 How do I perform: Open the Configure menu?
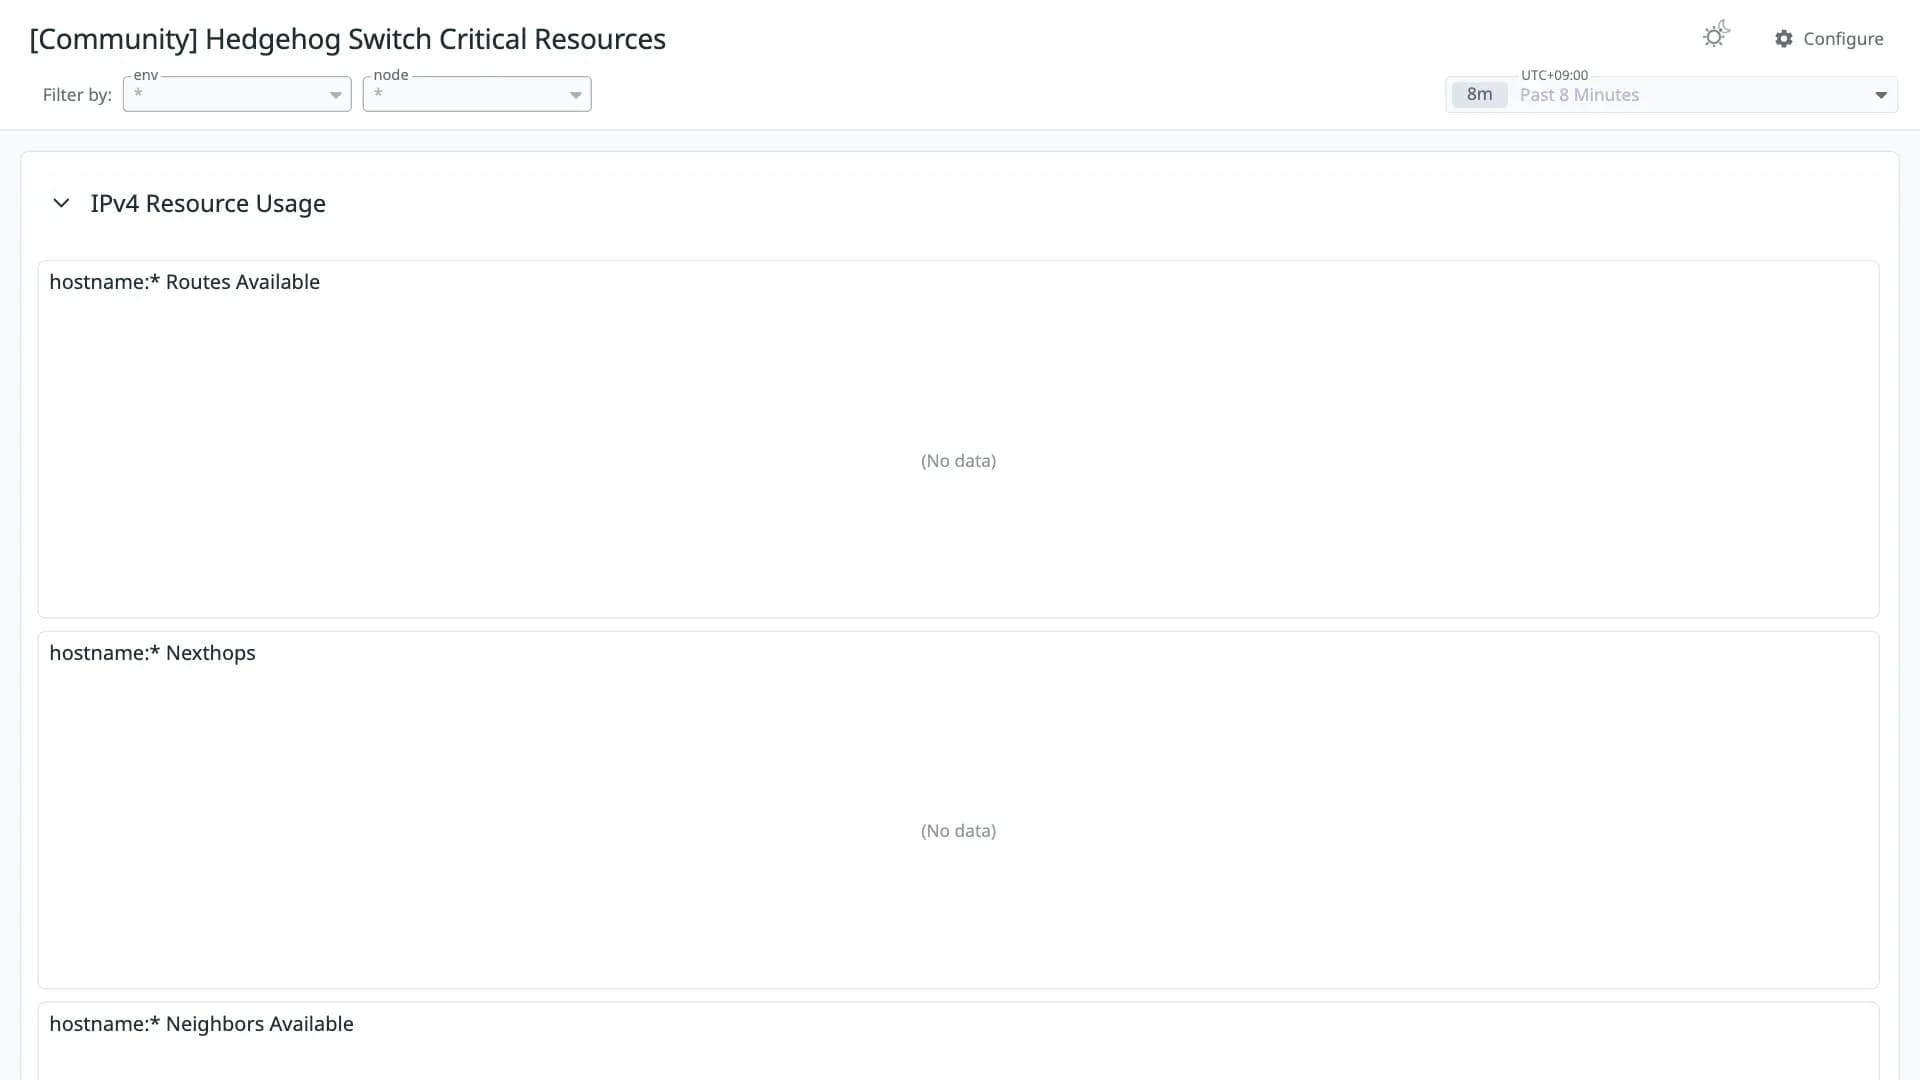(x=1829, y=39)
